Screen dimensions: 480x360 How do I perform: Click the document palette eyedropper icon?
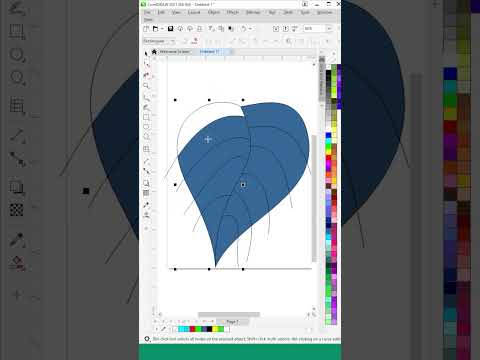(163, 329)
